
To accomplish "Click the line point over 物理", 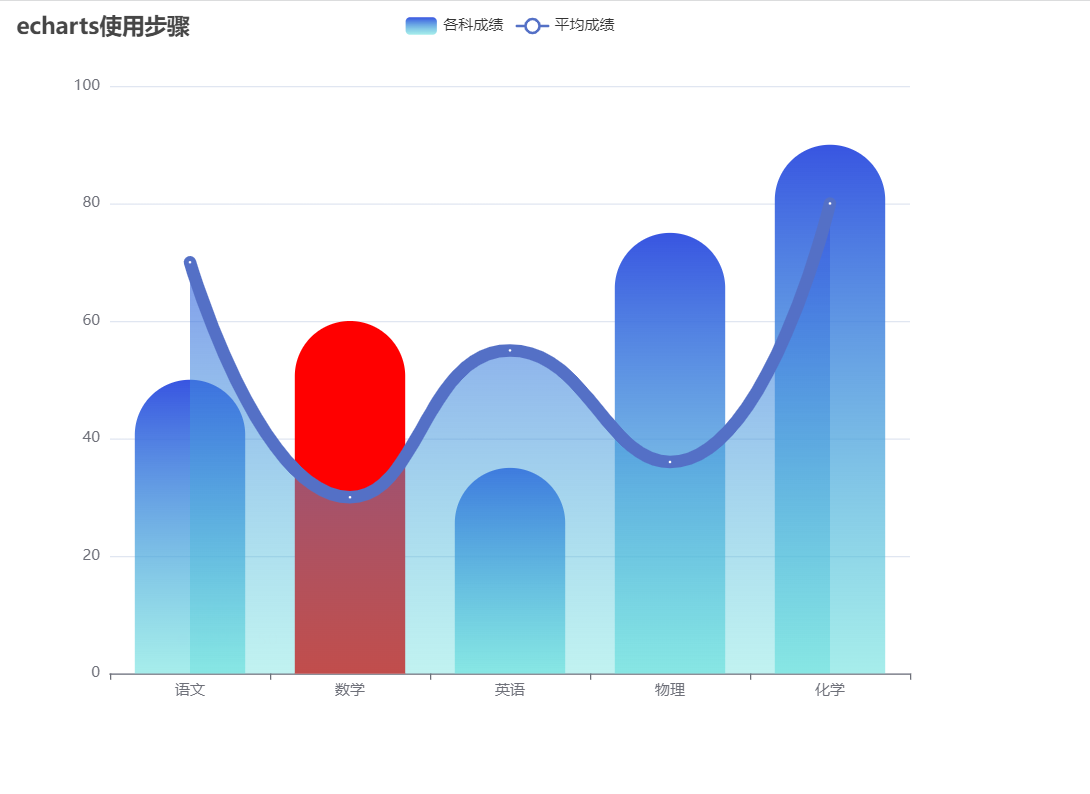I will (670, 461).
